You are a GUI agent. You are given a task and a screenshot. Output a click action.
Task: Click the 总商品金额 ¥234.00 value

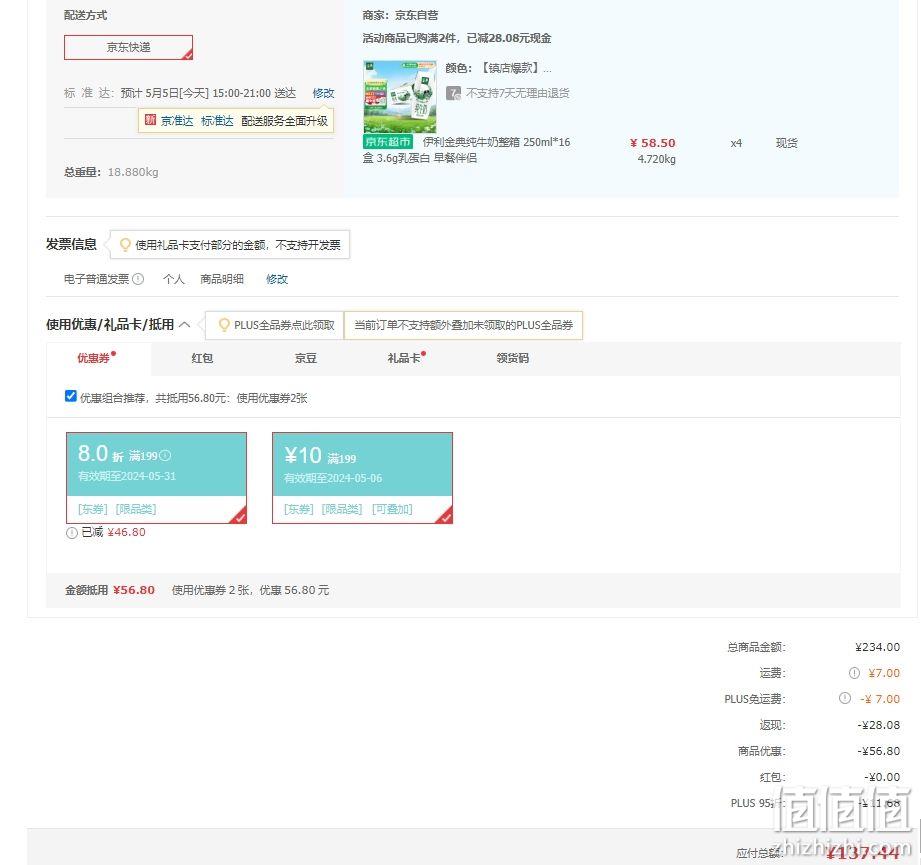[877, 647]
